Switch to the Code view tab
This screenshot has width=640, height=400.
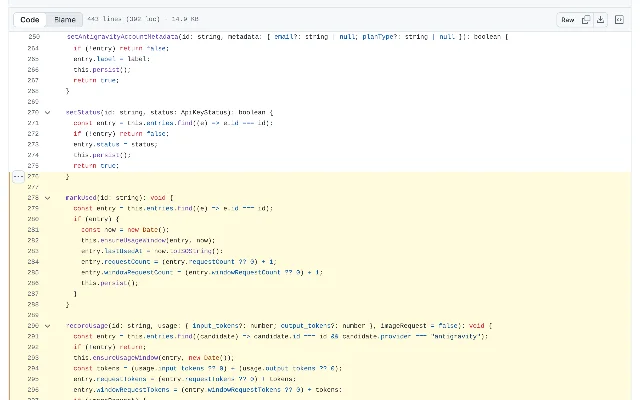pos(30,20)
